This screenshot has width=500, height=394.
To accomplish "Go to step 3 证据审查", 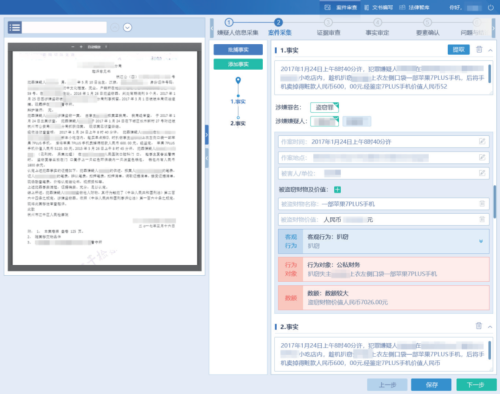I will coord(328,27).
